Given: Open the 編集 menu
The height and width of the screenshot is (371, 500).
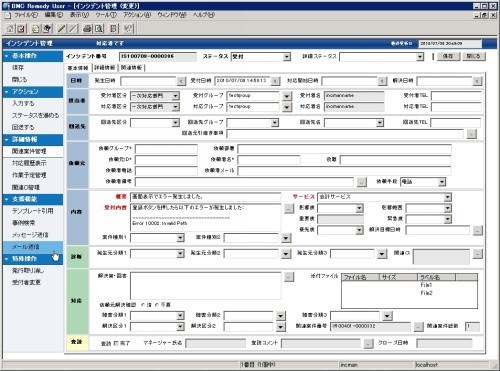Looking at the screenshot, I should (x=53, y=15).
